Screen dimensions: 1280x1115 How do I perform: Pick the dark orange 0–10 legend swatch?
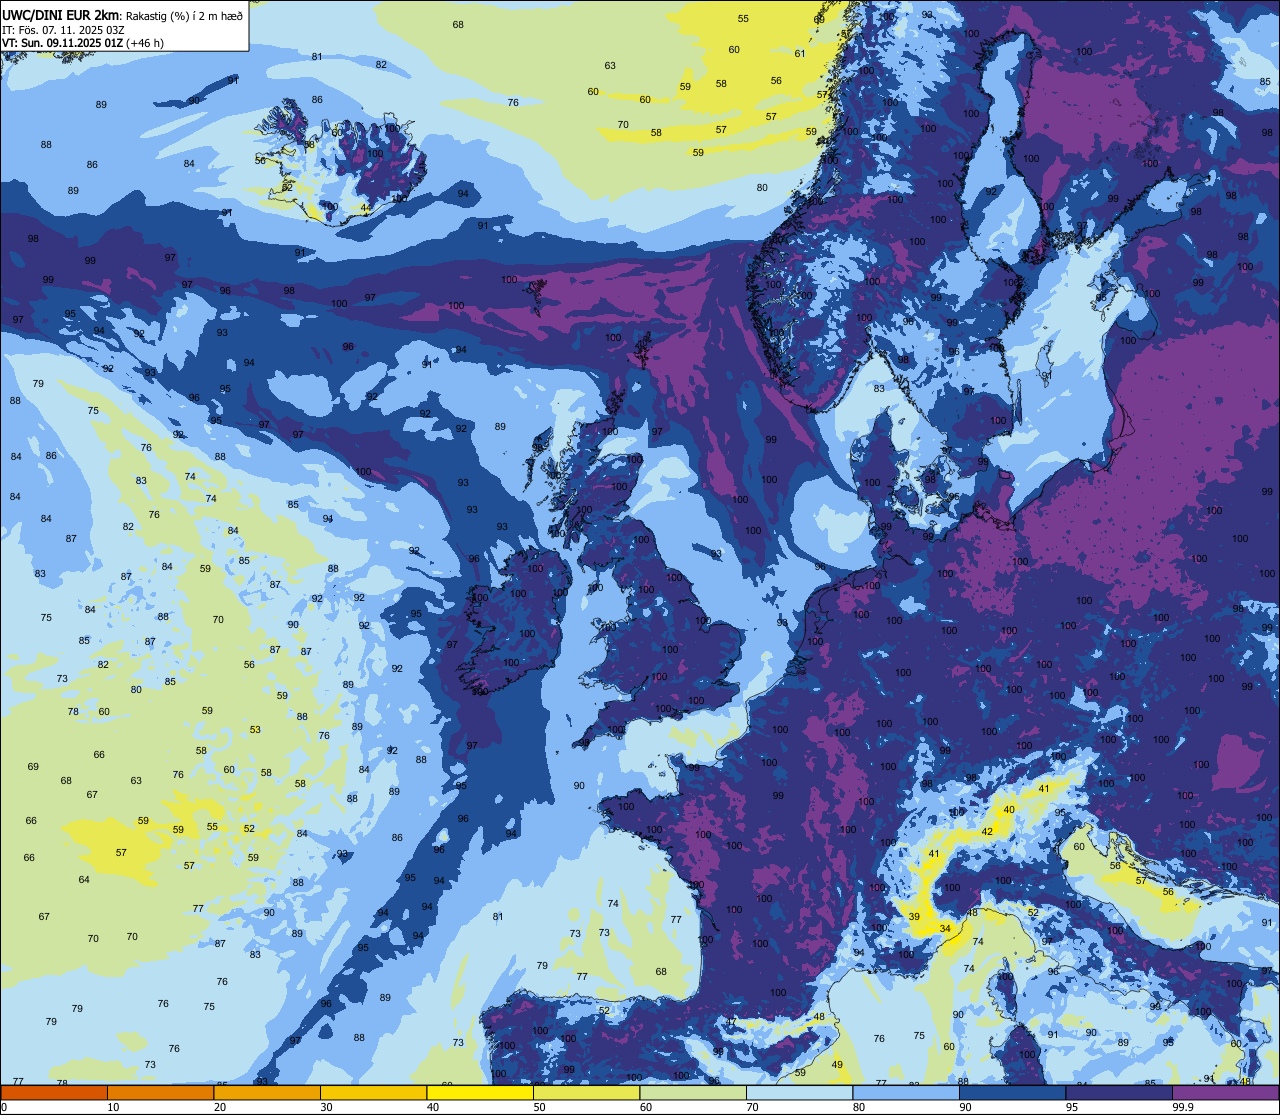(54, 1092)
